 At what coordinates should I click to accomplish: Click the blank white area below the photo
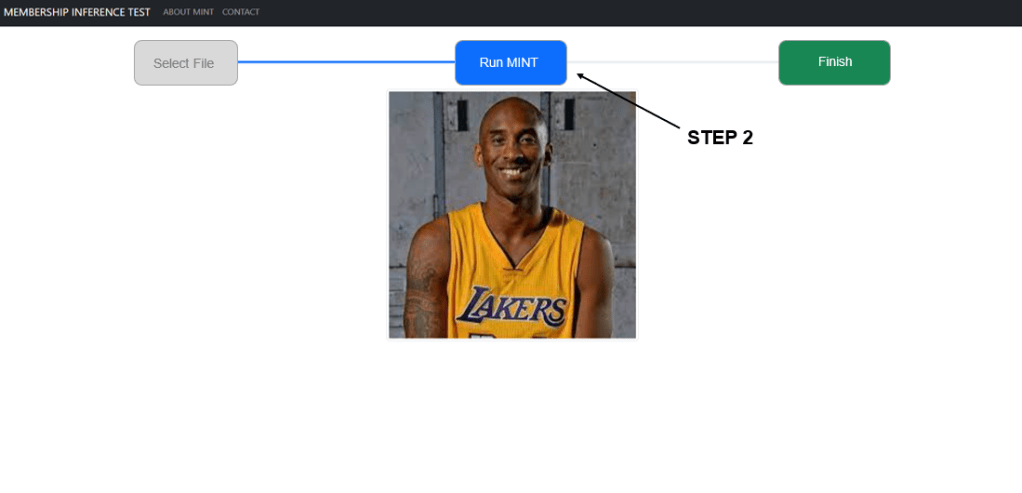[512, 420]
